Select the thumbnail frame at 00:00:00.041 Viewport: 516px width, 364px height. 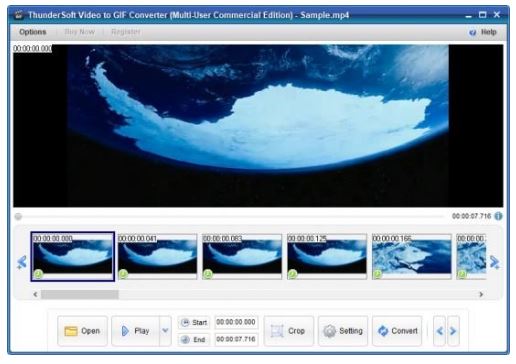(x=157, y=256)
